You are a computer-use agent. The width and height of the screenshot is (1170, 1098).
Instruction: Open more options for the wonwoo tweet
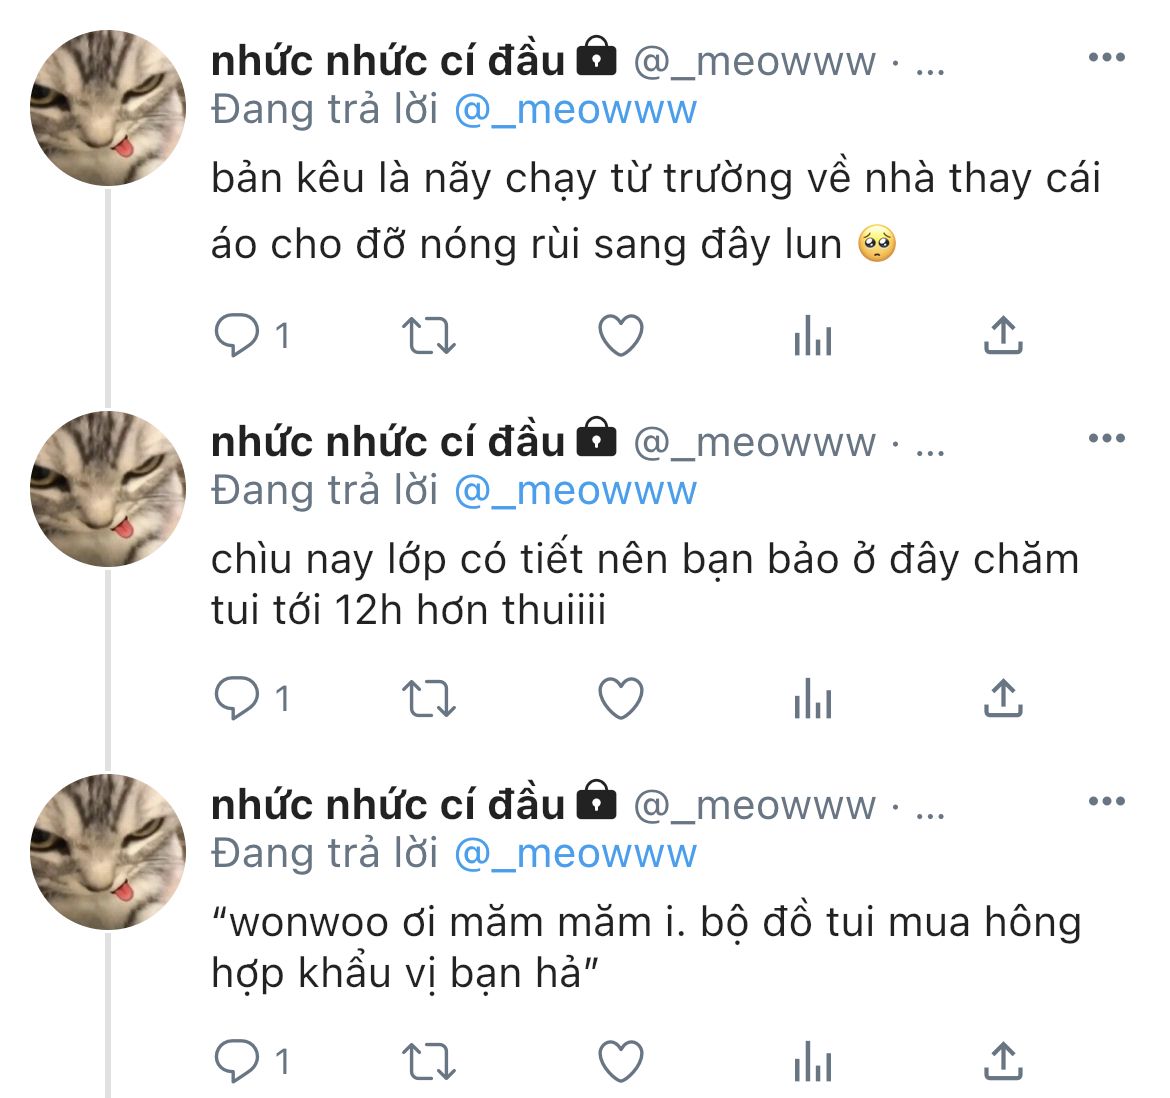pos(1107,801)
